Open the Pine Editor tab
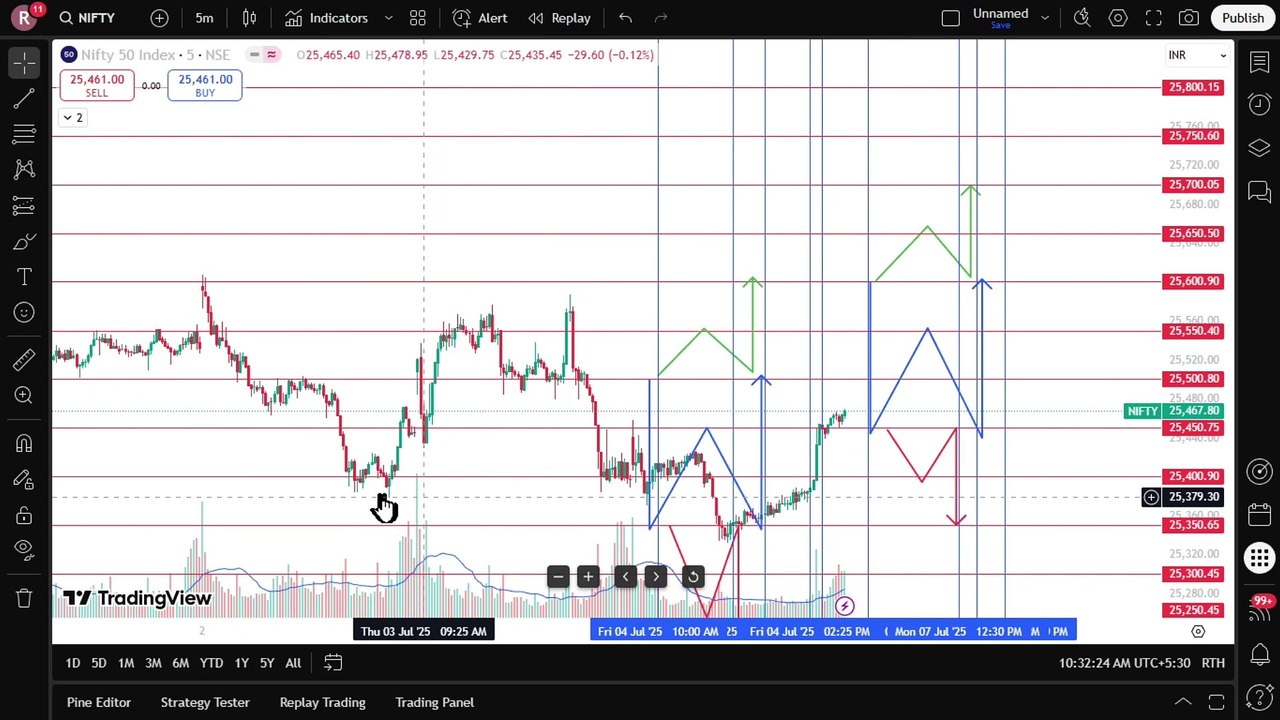The image size is (1280, 720). (99, 702)
